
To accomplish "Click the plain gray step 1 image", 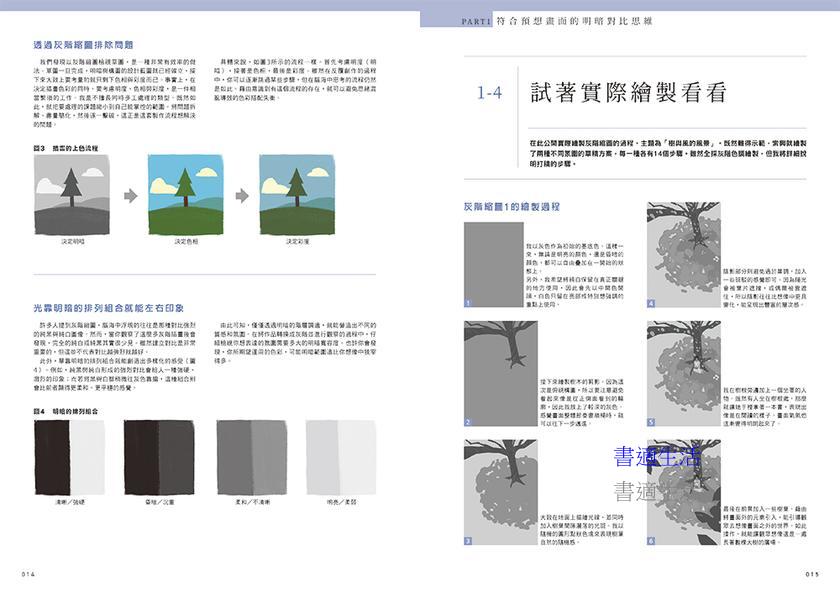I will click(x=491, y=265).
